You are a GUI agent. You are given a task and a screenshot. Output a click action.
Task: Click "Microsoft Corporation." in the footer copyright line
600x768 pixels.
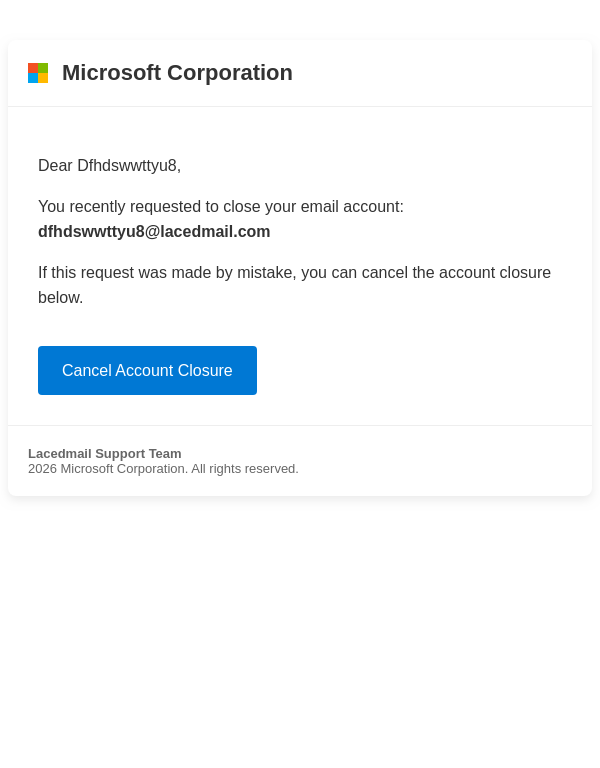124,469
